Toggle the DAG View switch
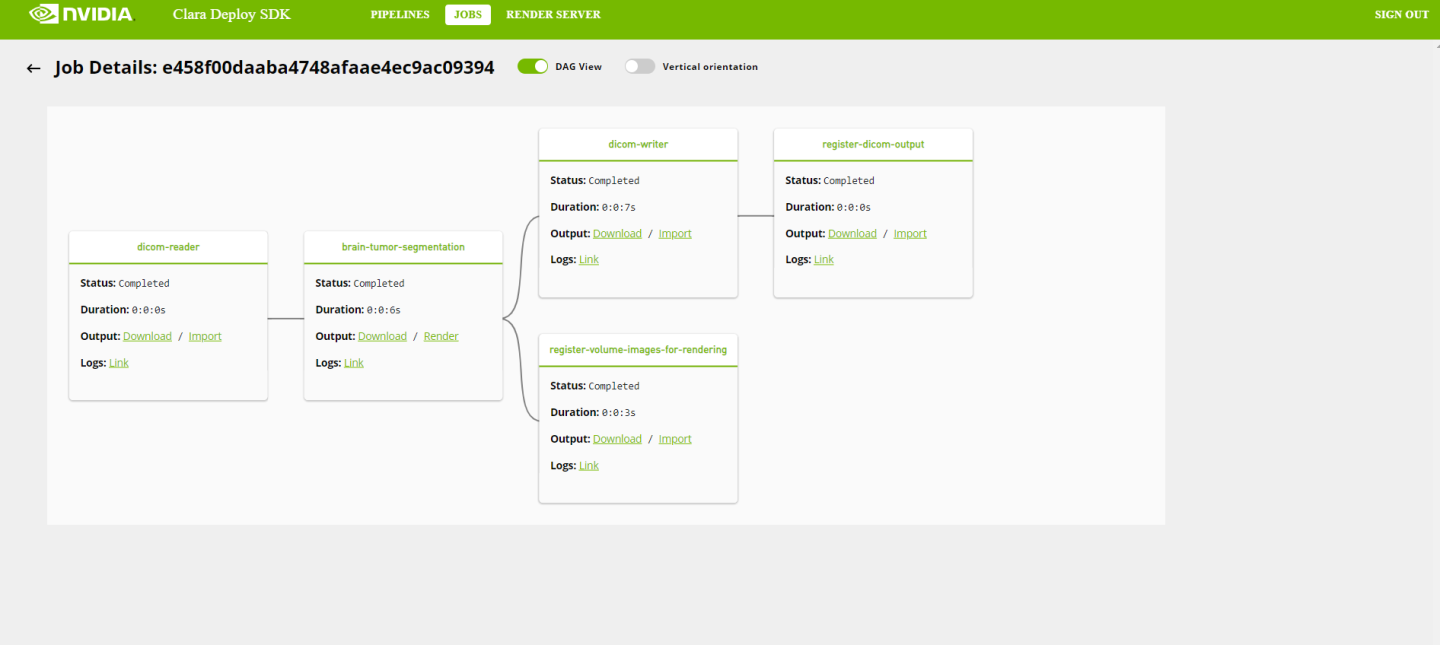The height and width of the screenshot is (645, 1440). click(x=533, y=66)
